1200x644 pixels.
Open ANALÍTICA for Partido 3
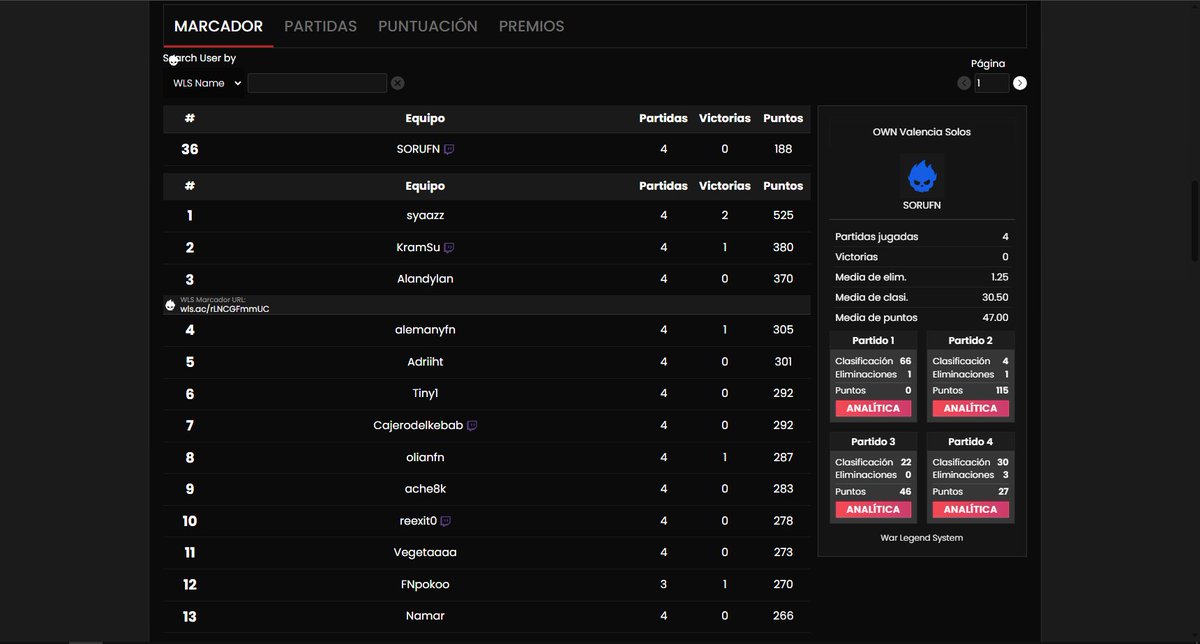pyautogui.click(x=873, y=509)
